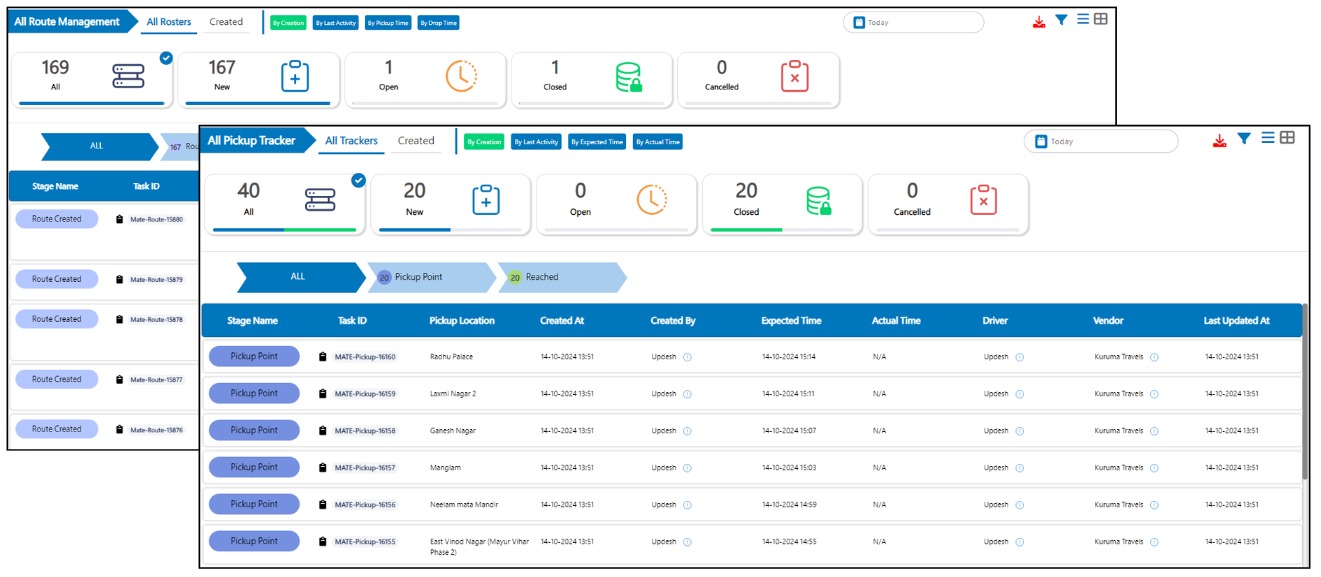Switch Pickup Tracker to grid view

coord(1287,138)
